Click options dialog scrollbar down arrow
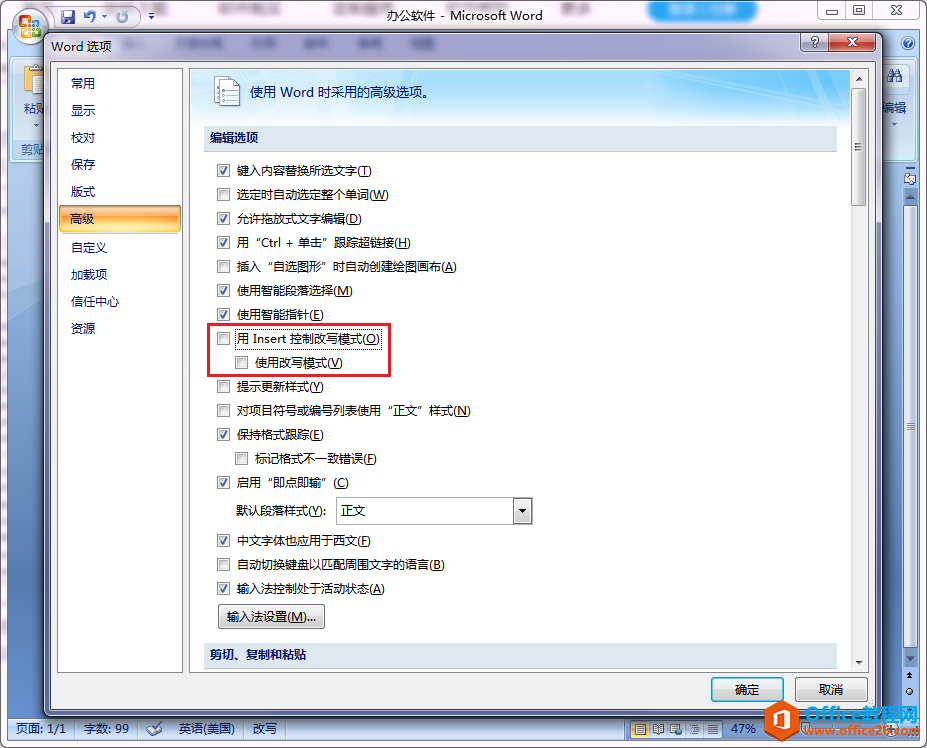This screenshot has width=927, height=748. pyautogui.click(x=859, y=663)
